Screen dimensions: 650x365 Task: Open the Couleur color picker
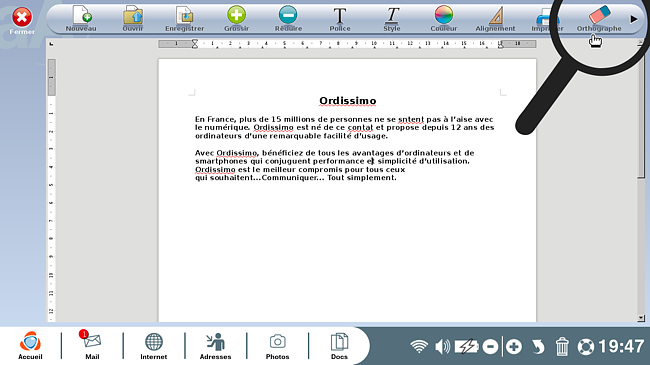point(444,19)
